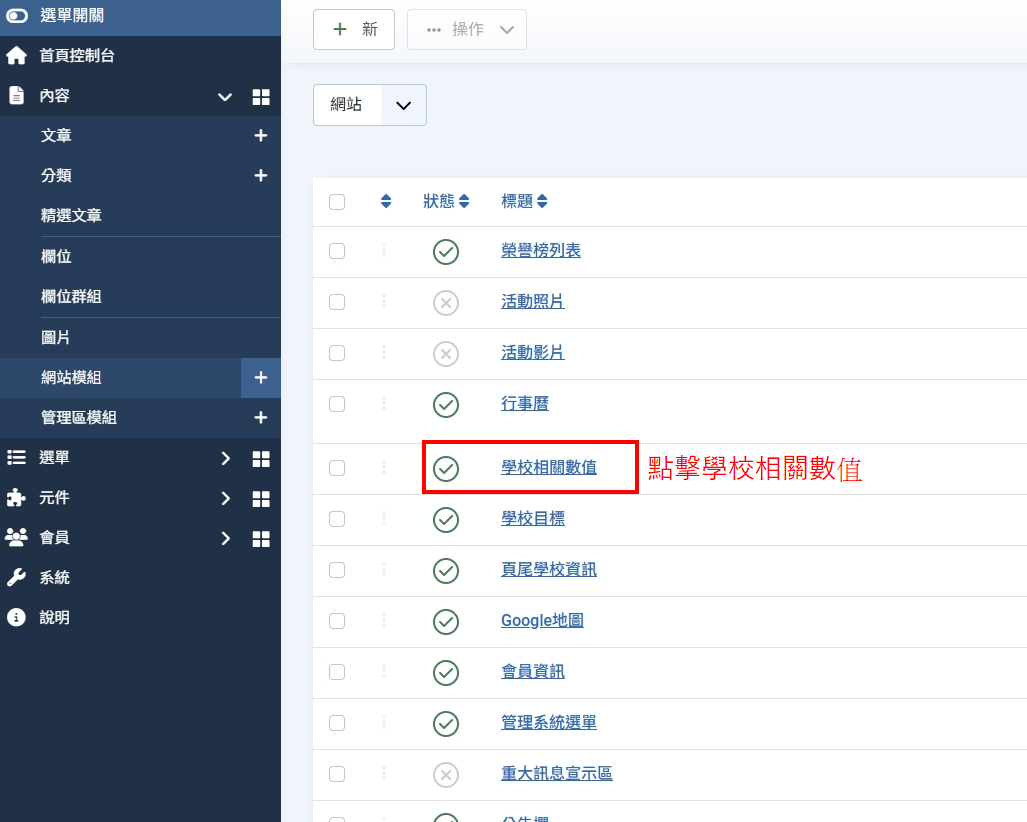The image size is (1027, 822).
Task: Open the 首頁控制台 home icon
Action: 17,56
